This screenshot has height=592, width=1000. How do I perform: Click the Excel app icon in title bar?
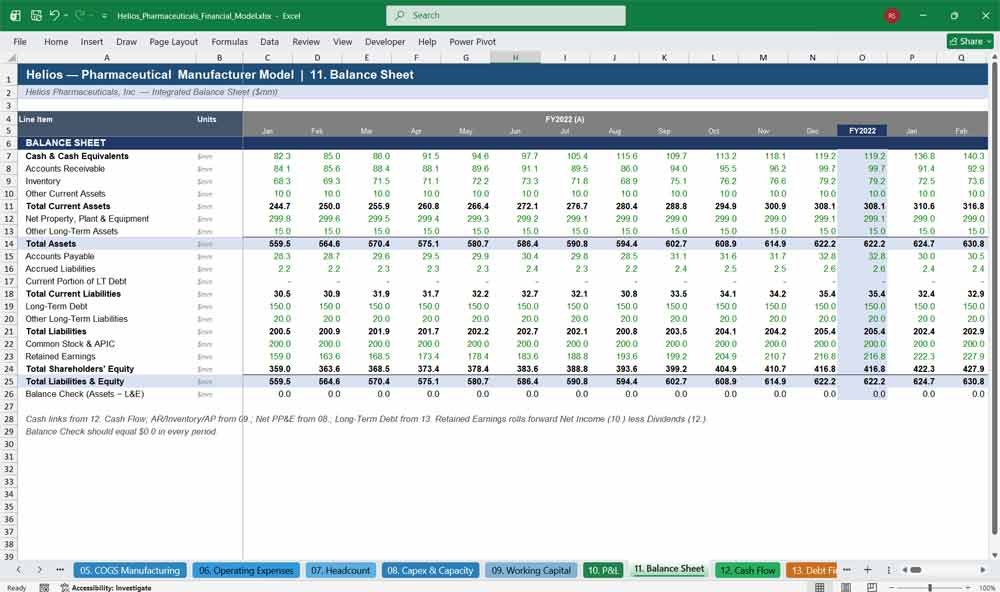(x=15, y=15)
